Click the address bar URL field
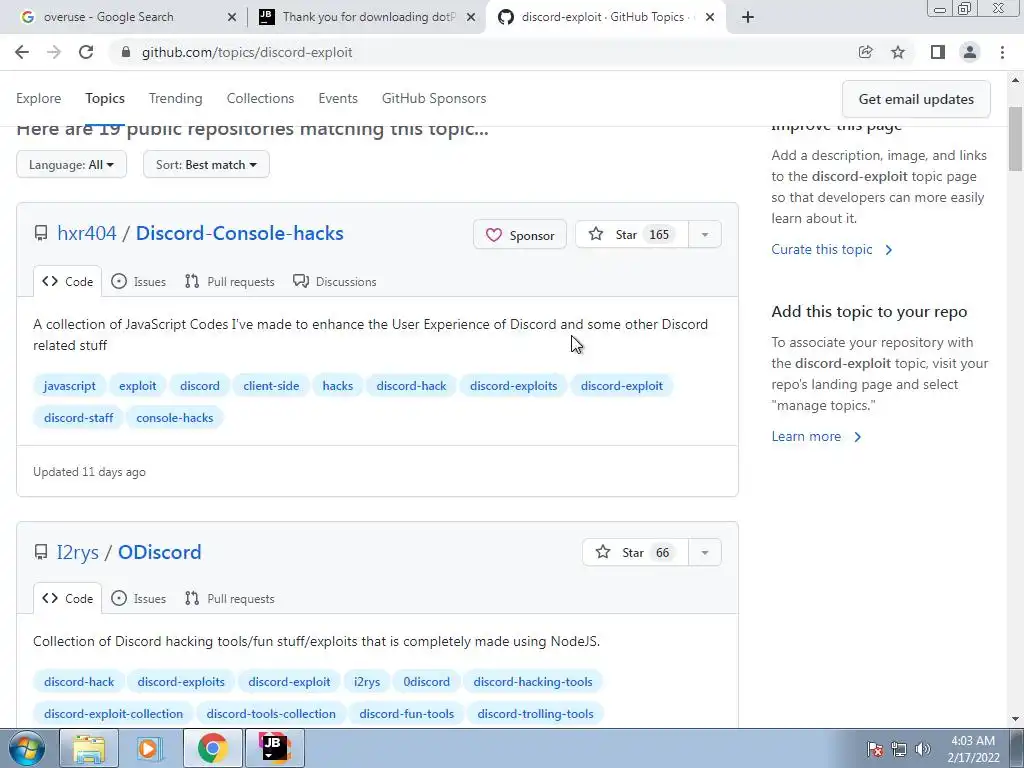The width and height of the screenshot is (1024, 768). pos(483,52)
